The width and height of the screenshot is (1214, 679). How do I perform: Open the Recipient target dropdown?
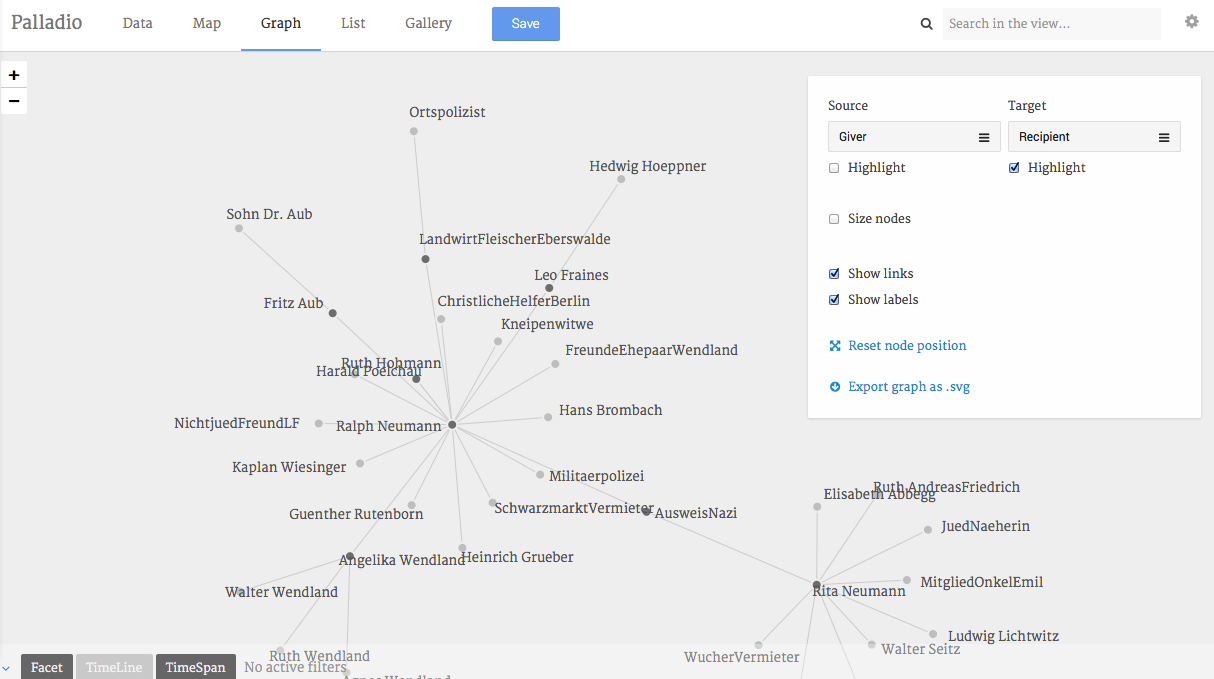point(1092,136)
